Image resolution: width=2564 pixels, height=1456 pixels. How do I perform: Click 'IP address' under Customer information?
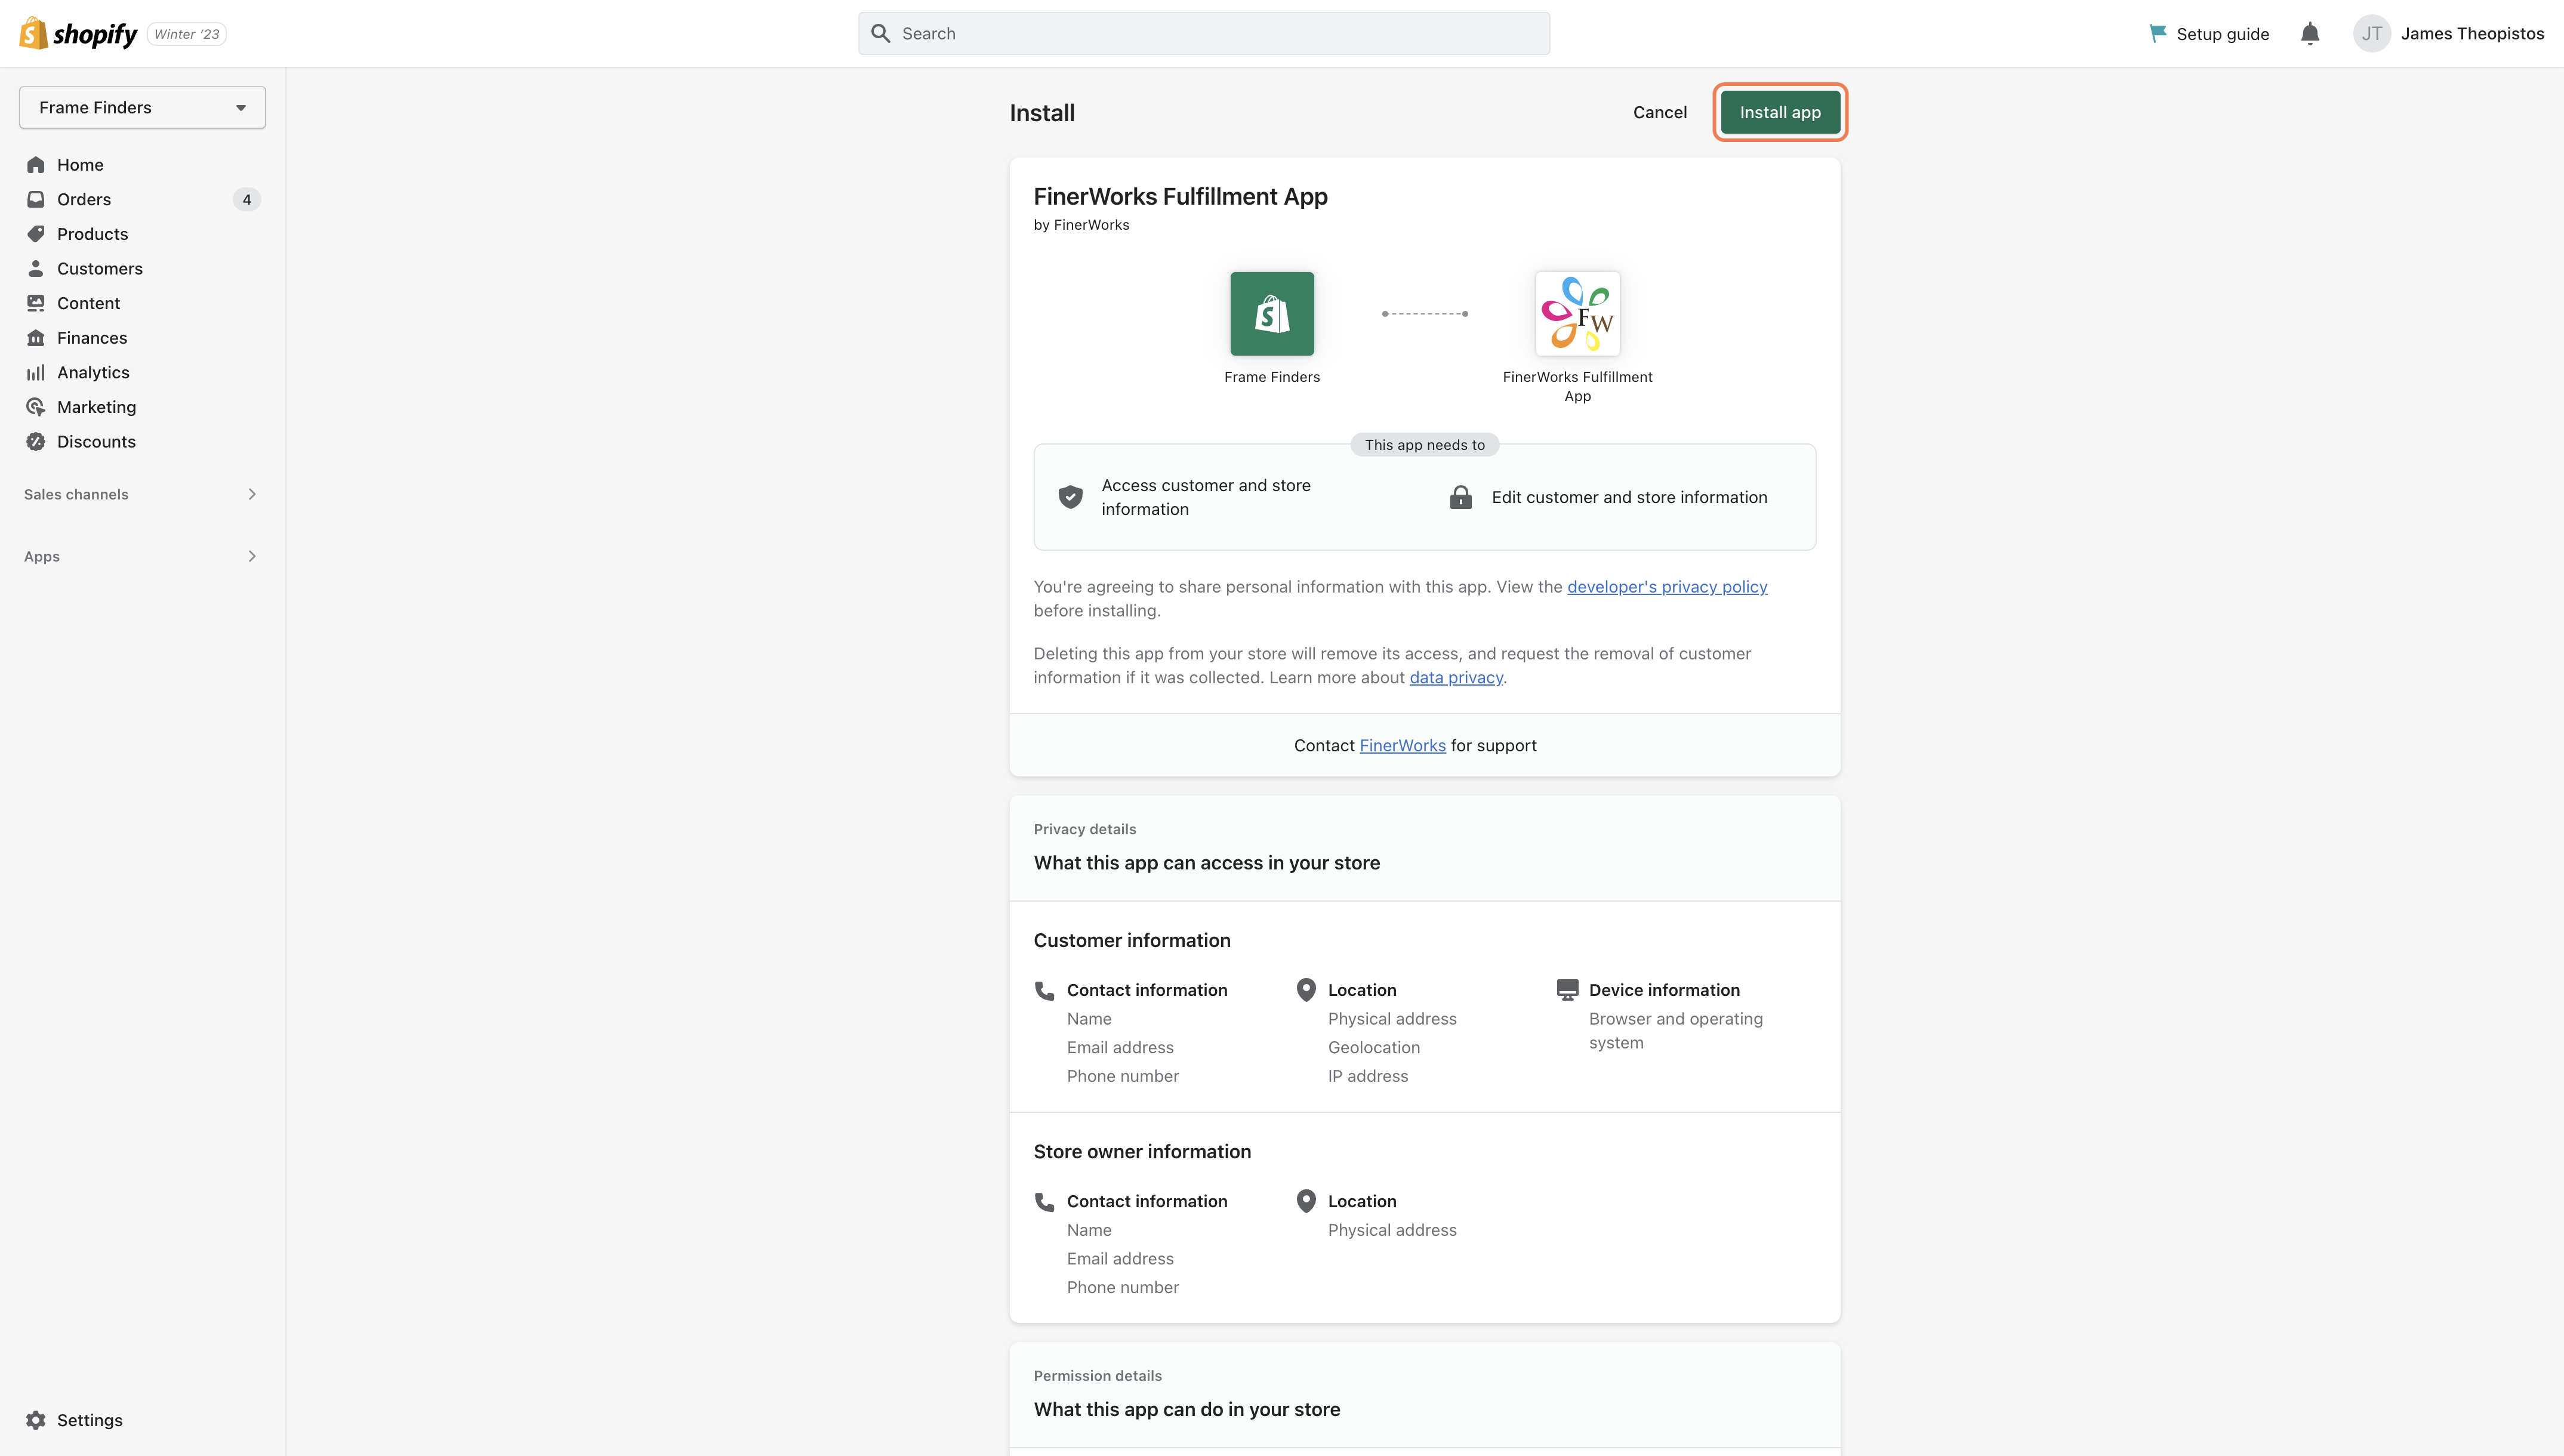point(1368,1076)
